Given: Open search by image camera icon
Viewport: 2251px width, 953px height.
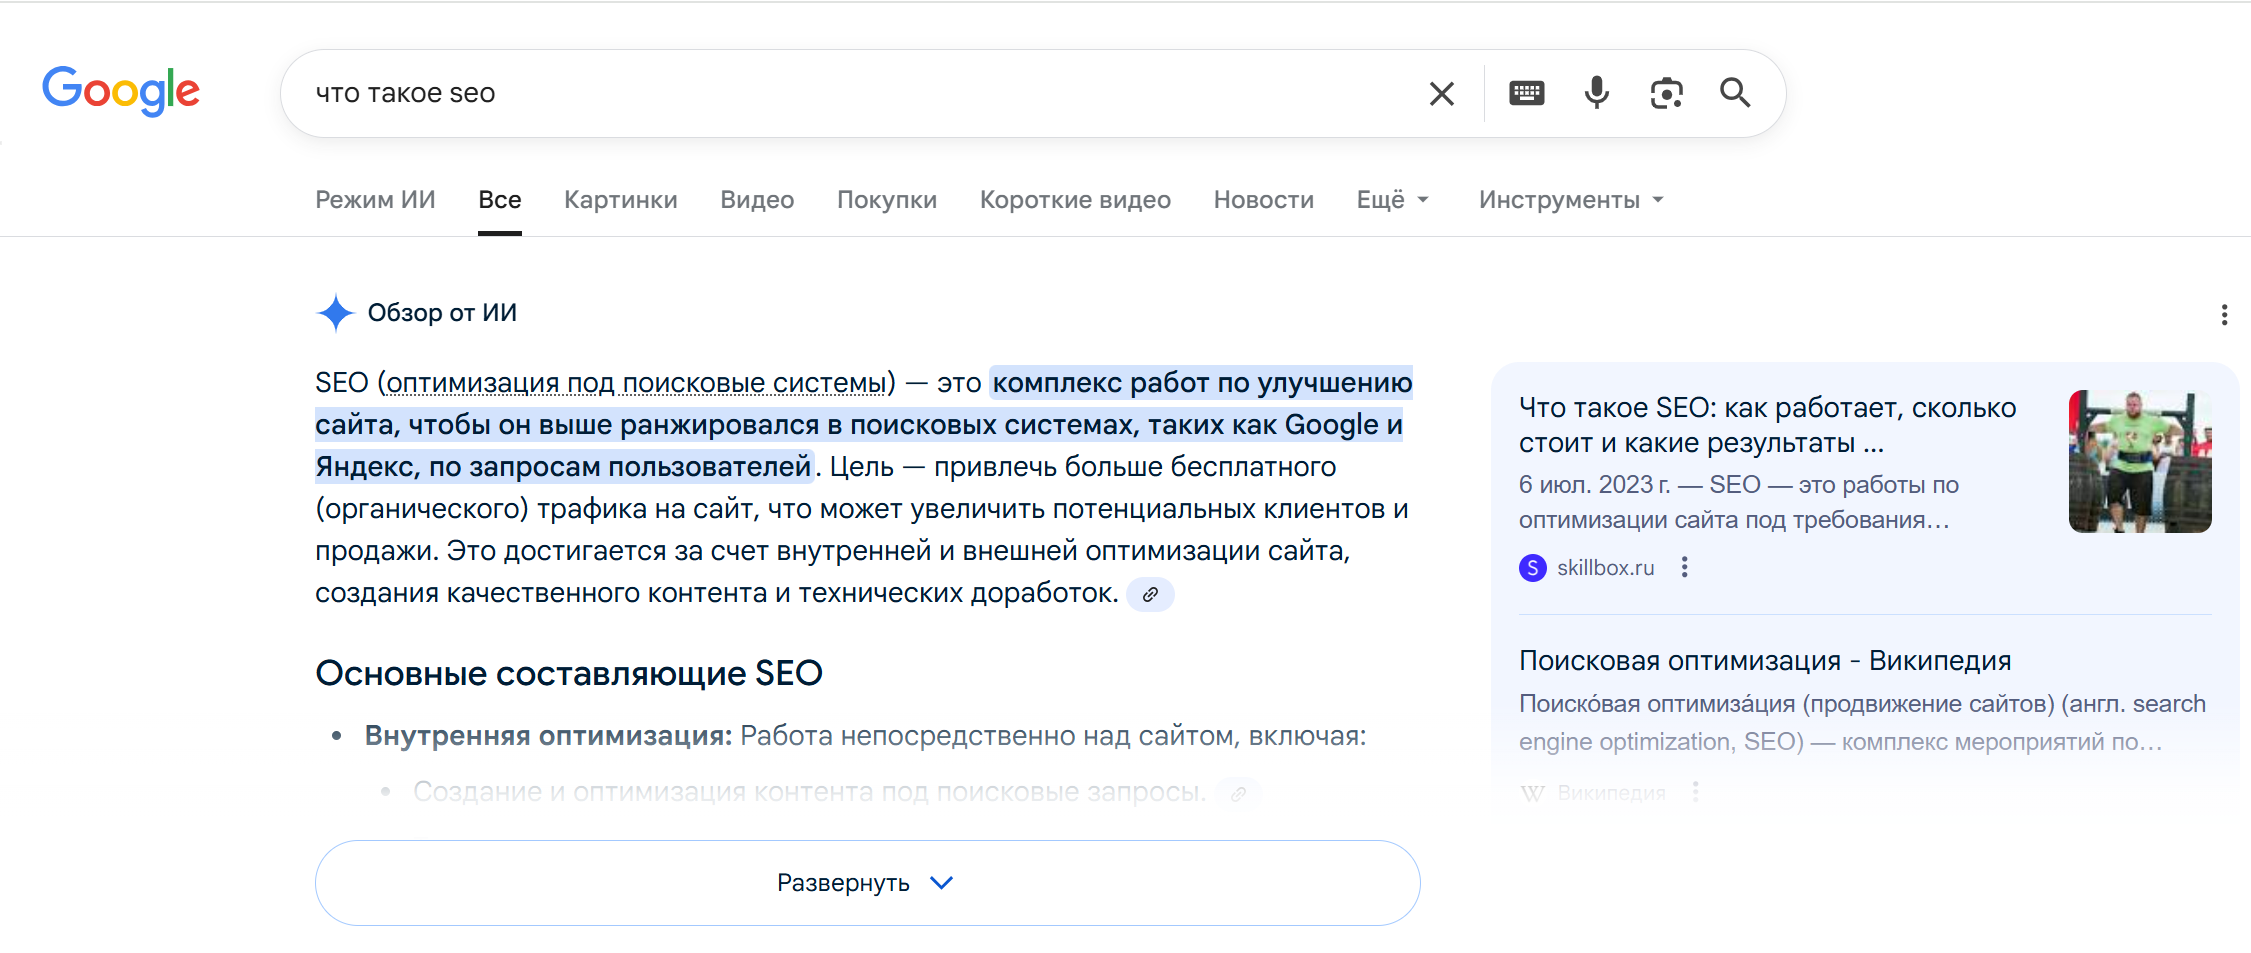Looking at the screenshot, I should 1666,94.
